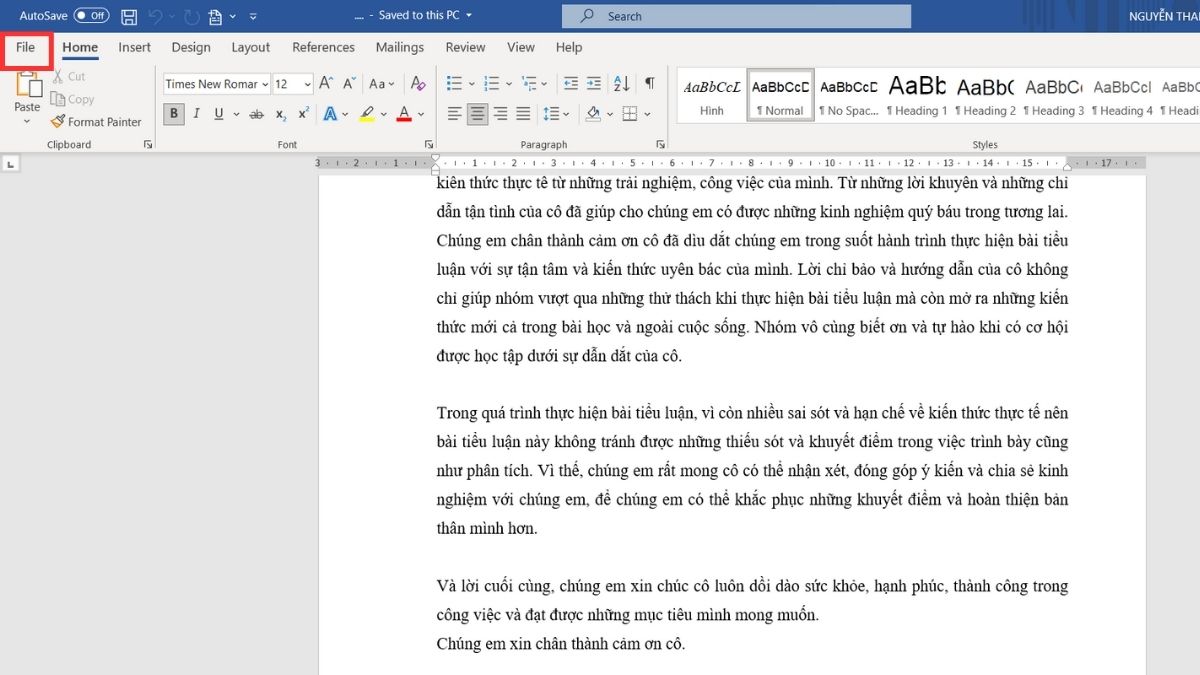Click Align Left icon
Viewport: 1200px width, 675px height.
click(455, 114)
